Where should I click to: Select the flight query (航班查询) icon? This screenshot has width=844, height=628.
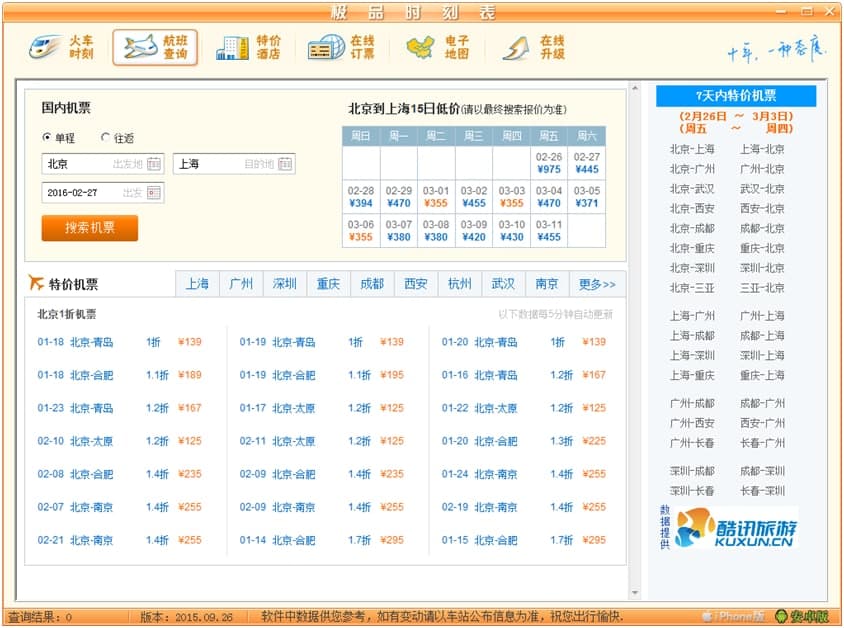tap(155, 47)
